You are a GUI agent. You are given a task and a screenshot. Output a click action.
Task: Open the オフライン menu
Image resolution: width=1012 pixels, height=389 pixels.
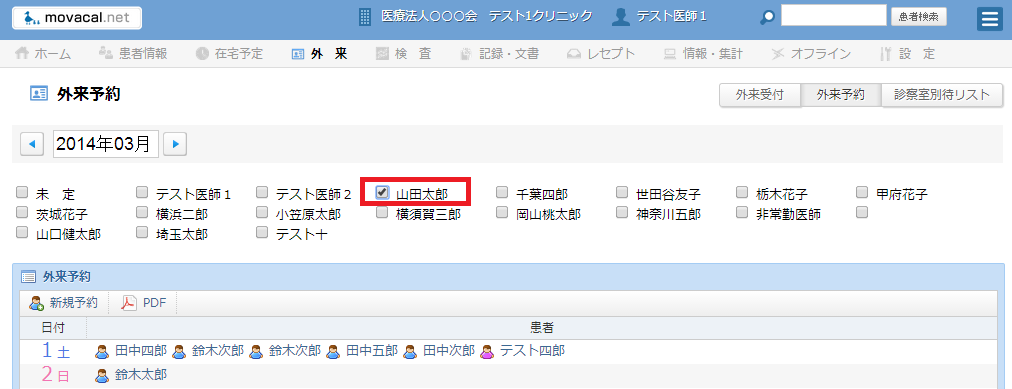point(812,54)
